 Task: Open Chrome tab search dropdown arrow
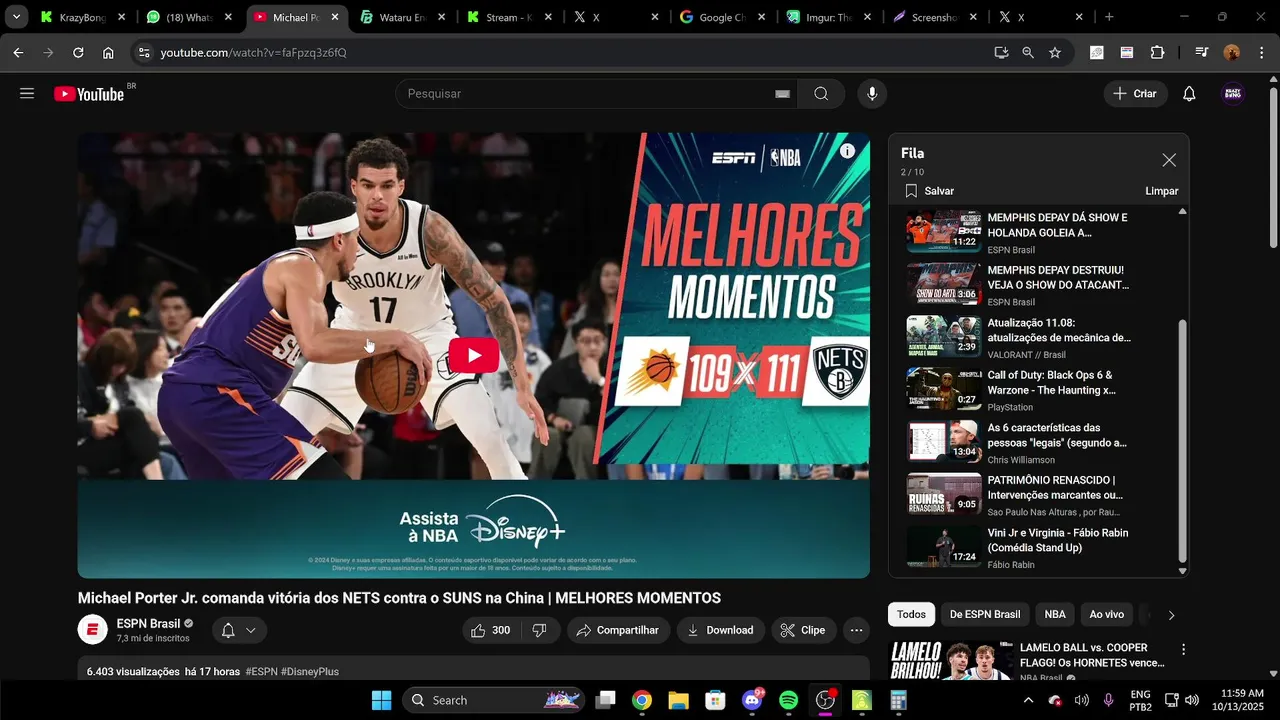click(16, 17)
